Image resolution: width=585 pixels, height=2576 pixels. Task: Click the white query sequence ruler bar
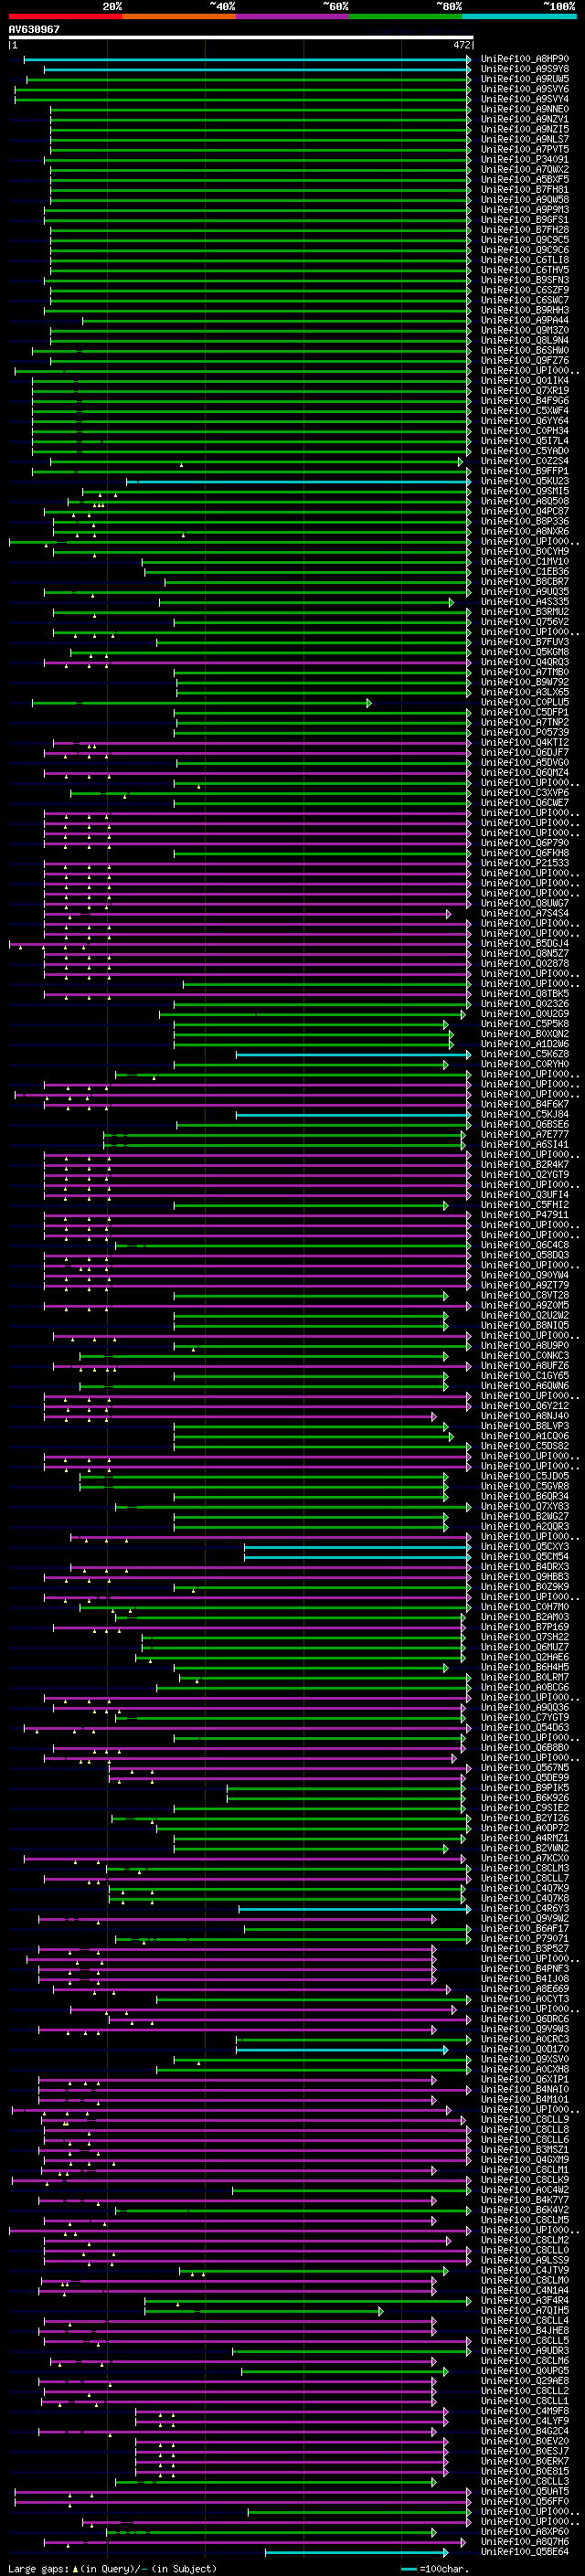tap(241, 38)
